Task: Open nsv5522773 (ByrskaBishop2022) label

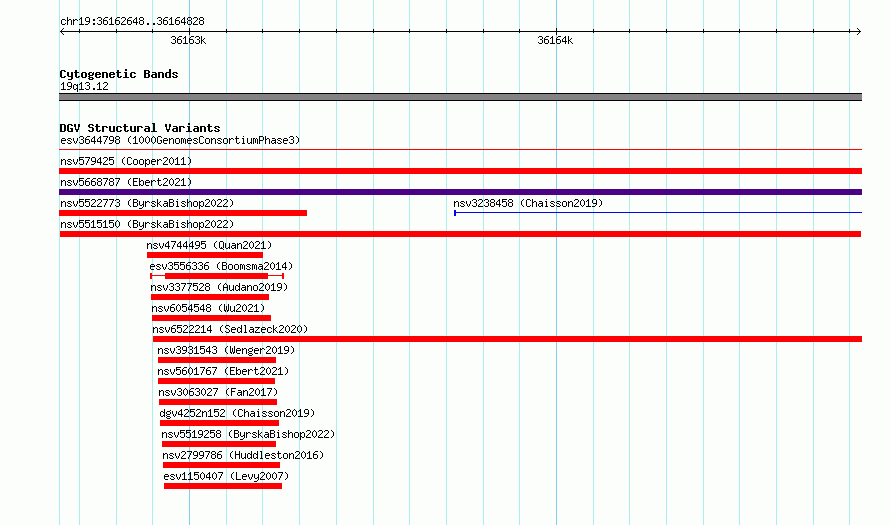Action: (x=147, y=203)
